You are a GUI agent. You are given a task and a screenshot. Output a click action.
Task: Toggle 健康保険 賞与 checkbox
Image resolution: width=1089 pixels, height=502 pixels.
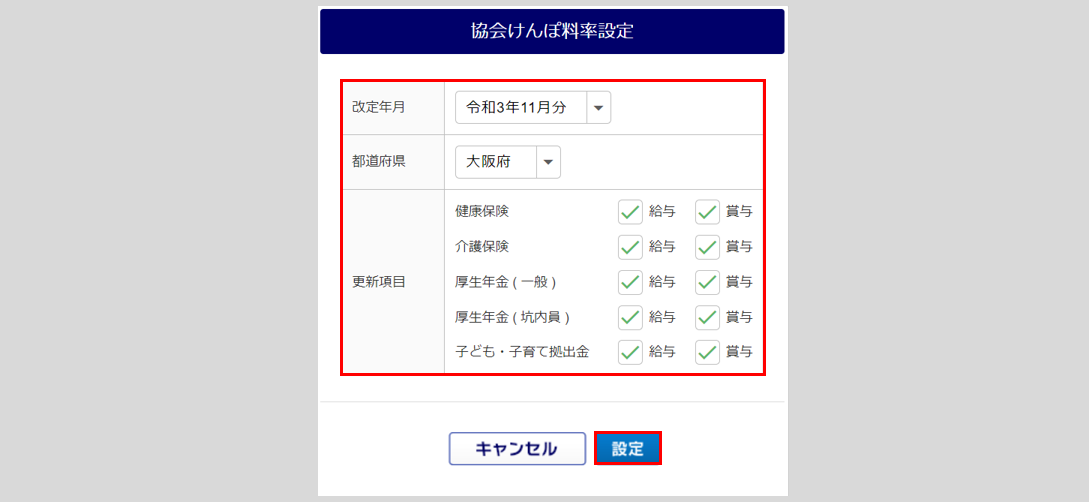(x=707, y=212)
